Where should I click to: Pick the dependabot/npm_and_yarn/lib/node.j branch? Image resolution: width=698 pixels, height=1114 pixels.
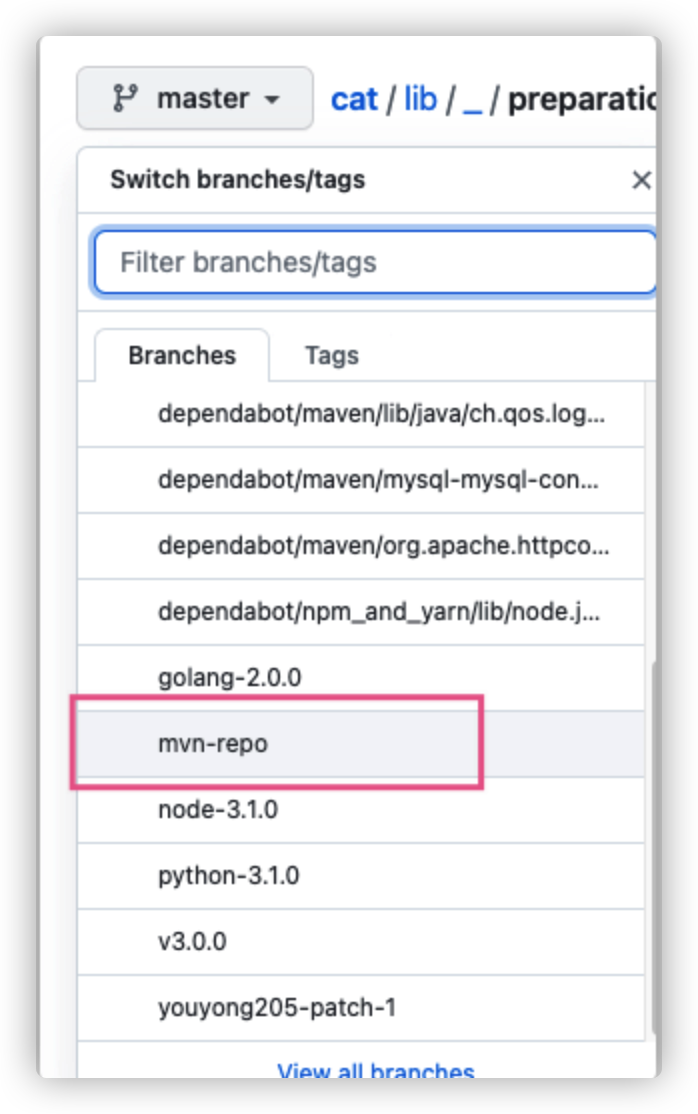point(379,612)
